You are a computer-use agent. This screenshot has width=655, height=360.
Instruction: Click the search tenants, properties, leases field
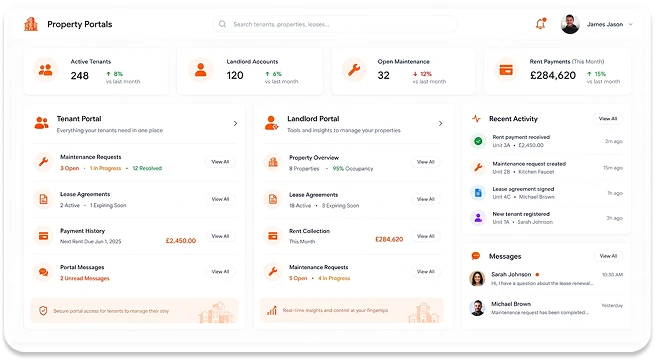(x=335, y=24)
